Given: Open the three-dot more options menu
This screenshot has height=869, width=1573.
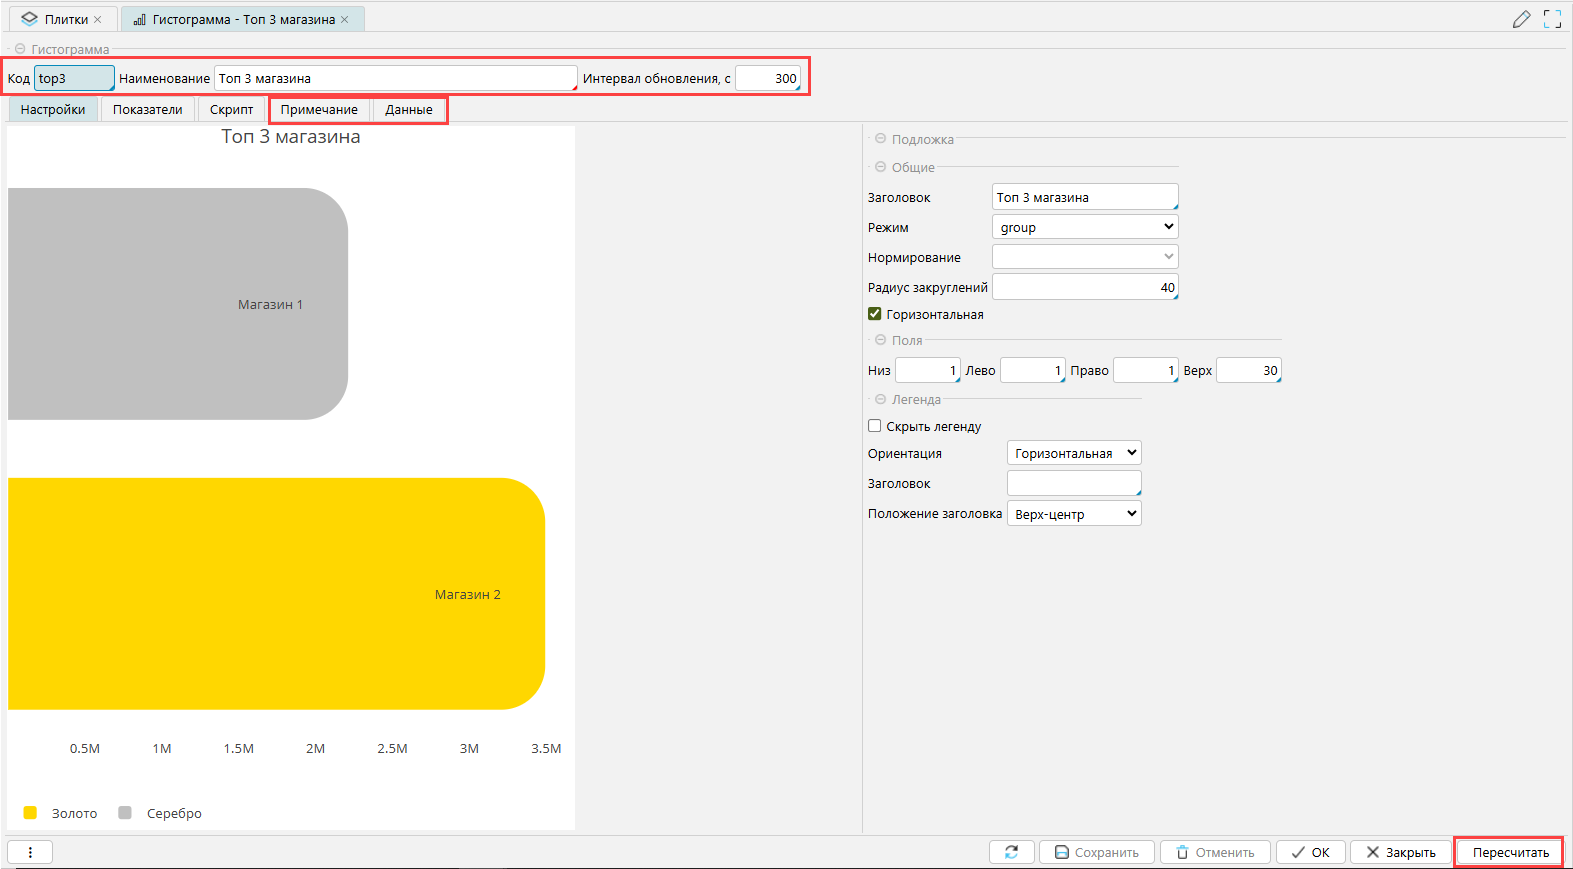Looking at the screenshot, I should tap(30, 852).
